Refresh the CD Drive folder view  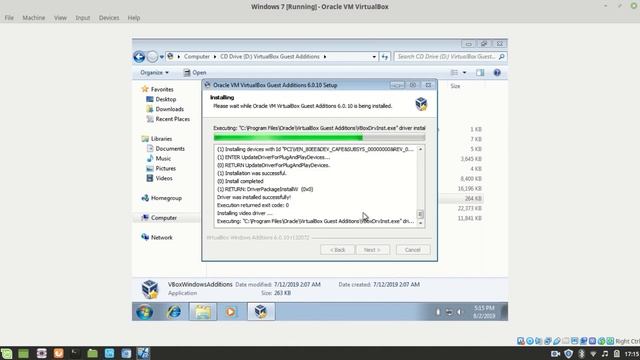pos(385,57)
